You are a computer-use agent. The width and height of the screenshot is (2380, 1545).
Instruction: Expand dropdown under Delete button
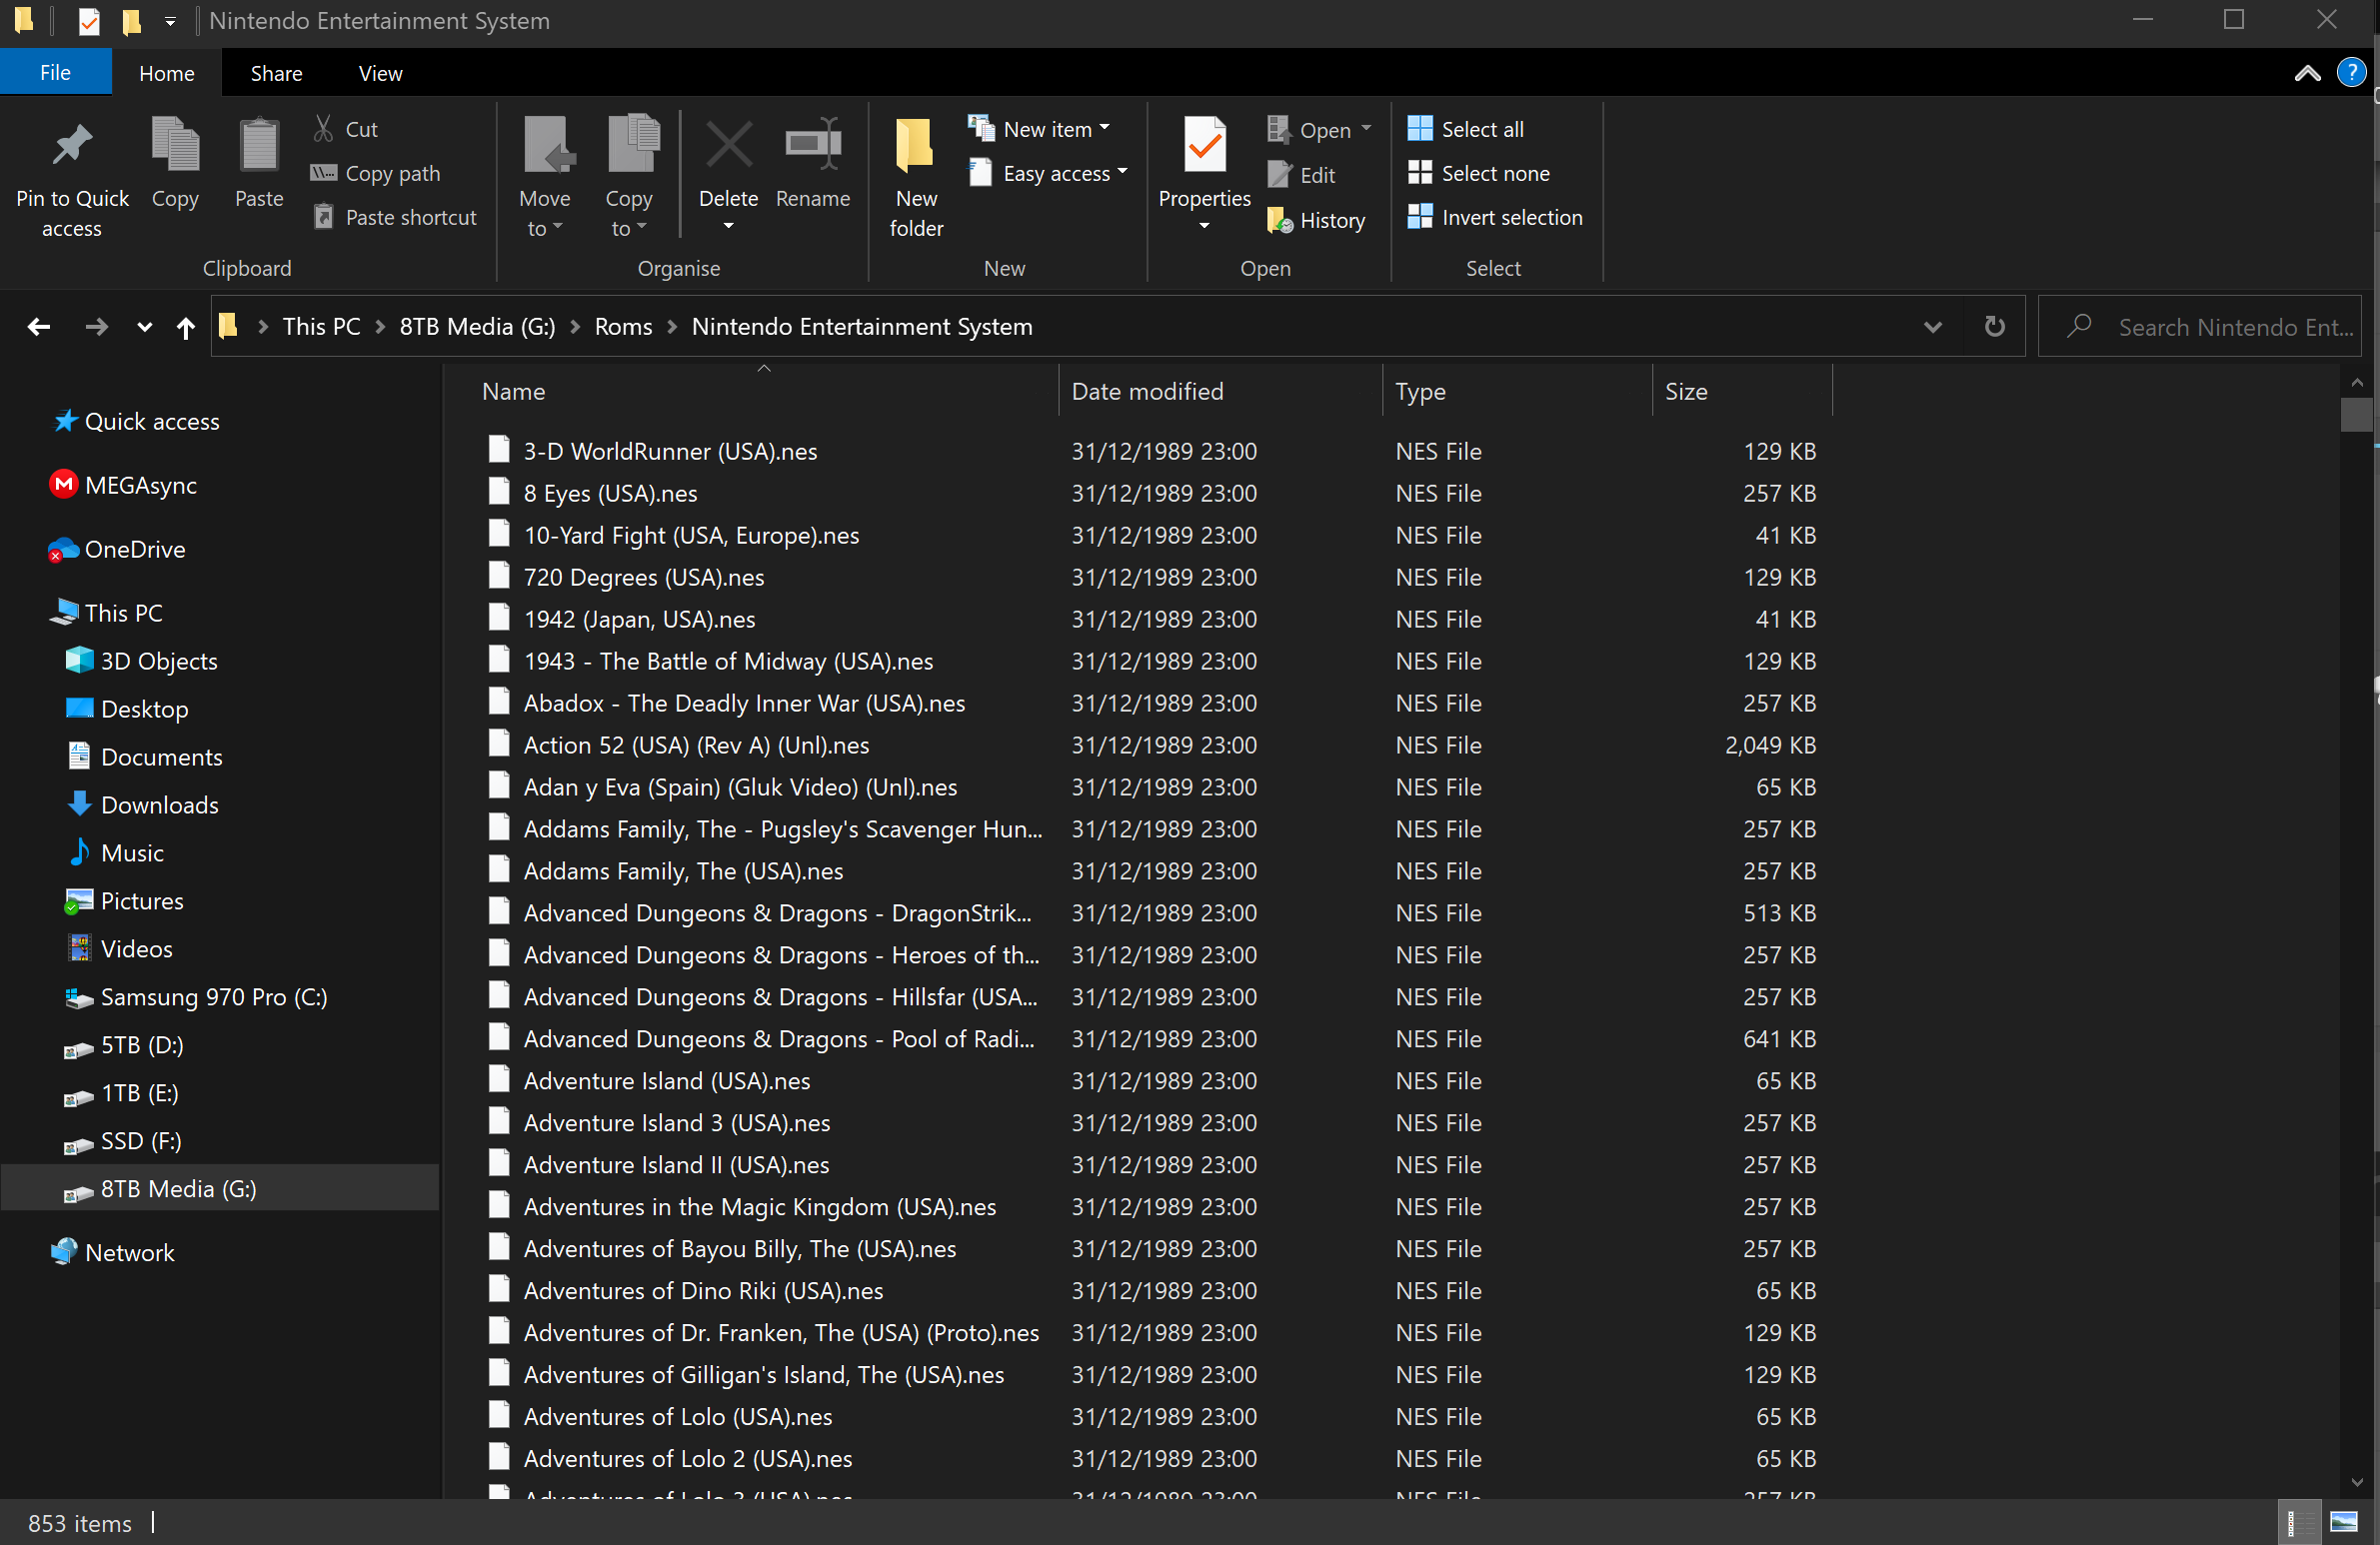point(728,226)
